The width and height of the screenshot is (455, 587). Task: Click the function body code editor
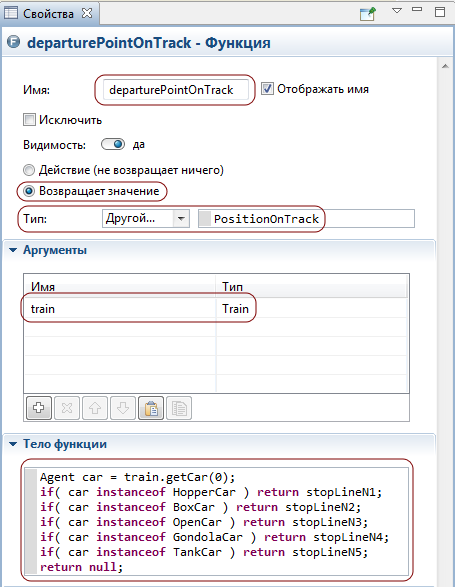click(x=216, y=522)
